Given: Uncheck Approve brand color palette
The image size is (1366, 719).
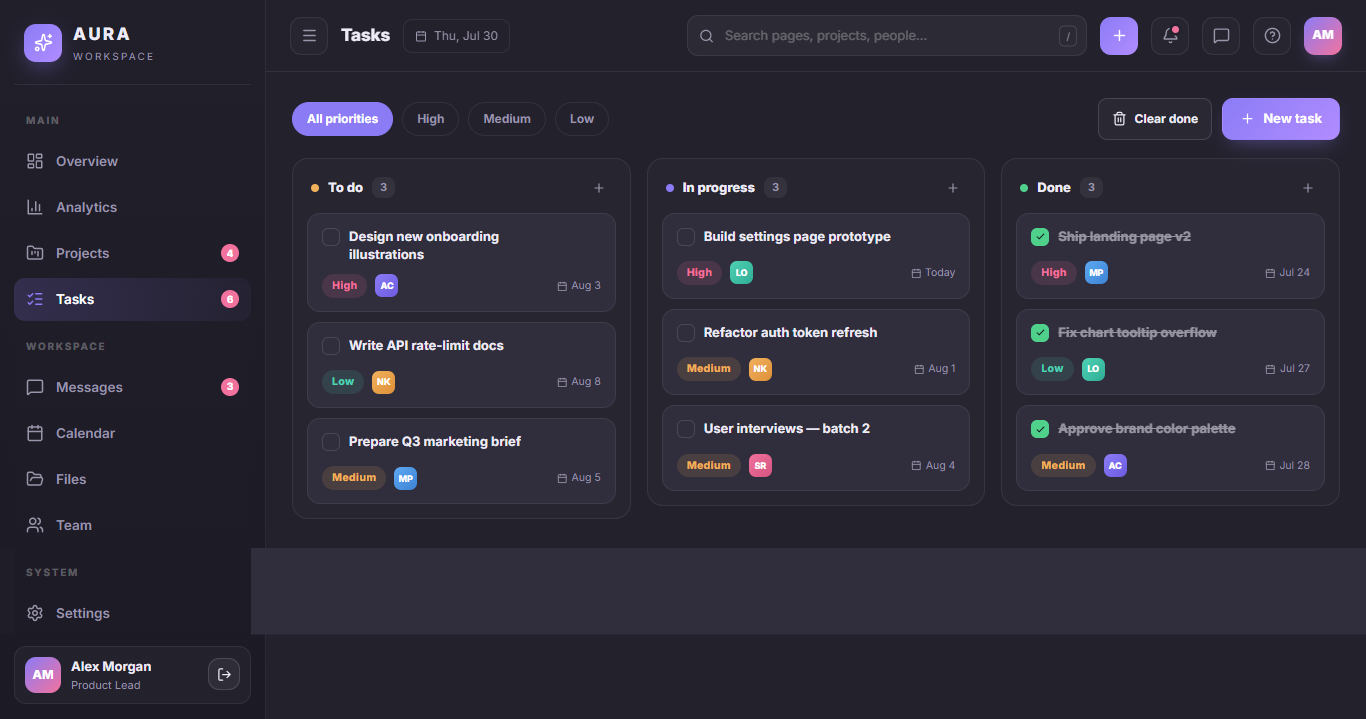Looking at the screenshot, I should click(1040, 429).
